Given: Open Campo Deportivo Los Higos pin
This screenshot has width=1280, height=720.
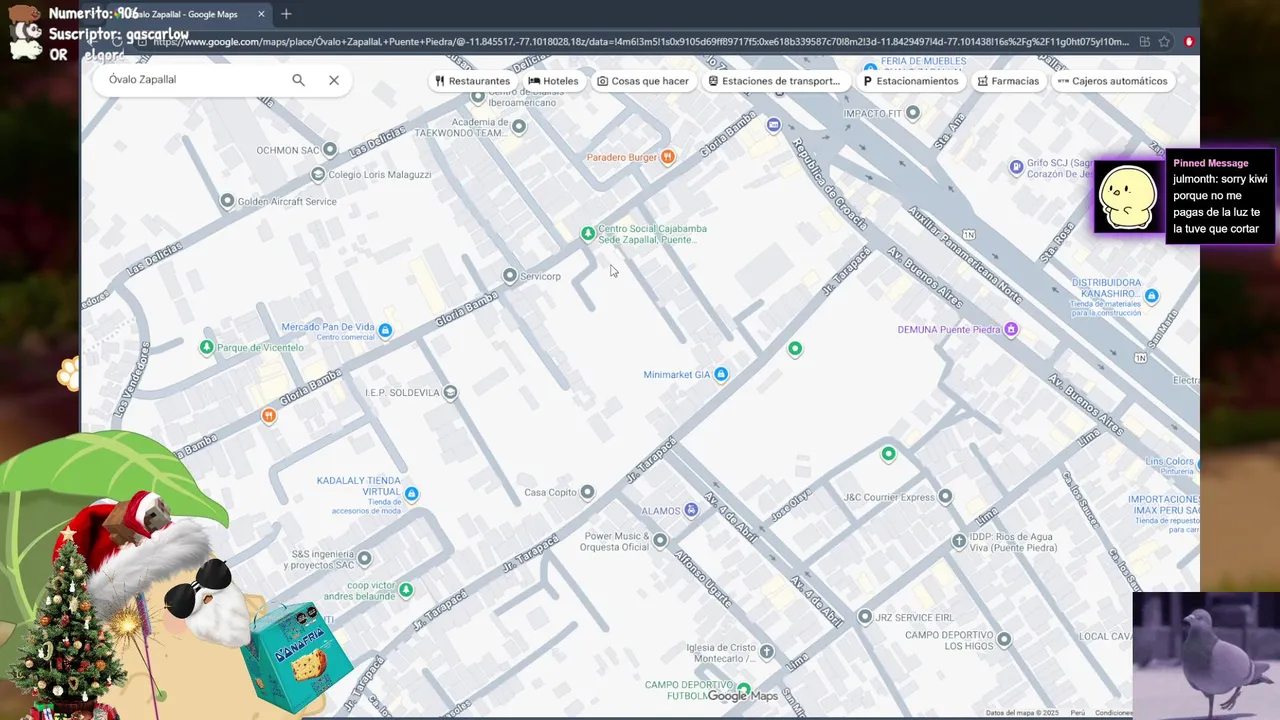Looking at the screenshot, I should [x=1004, y=639].
